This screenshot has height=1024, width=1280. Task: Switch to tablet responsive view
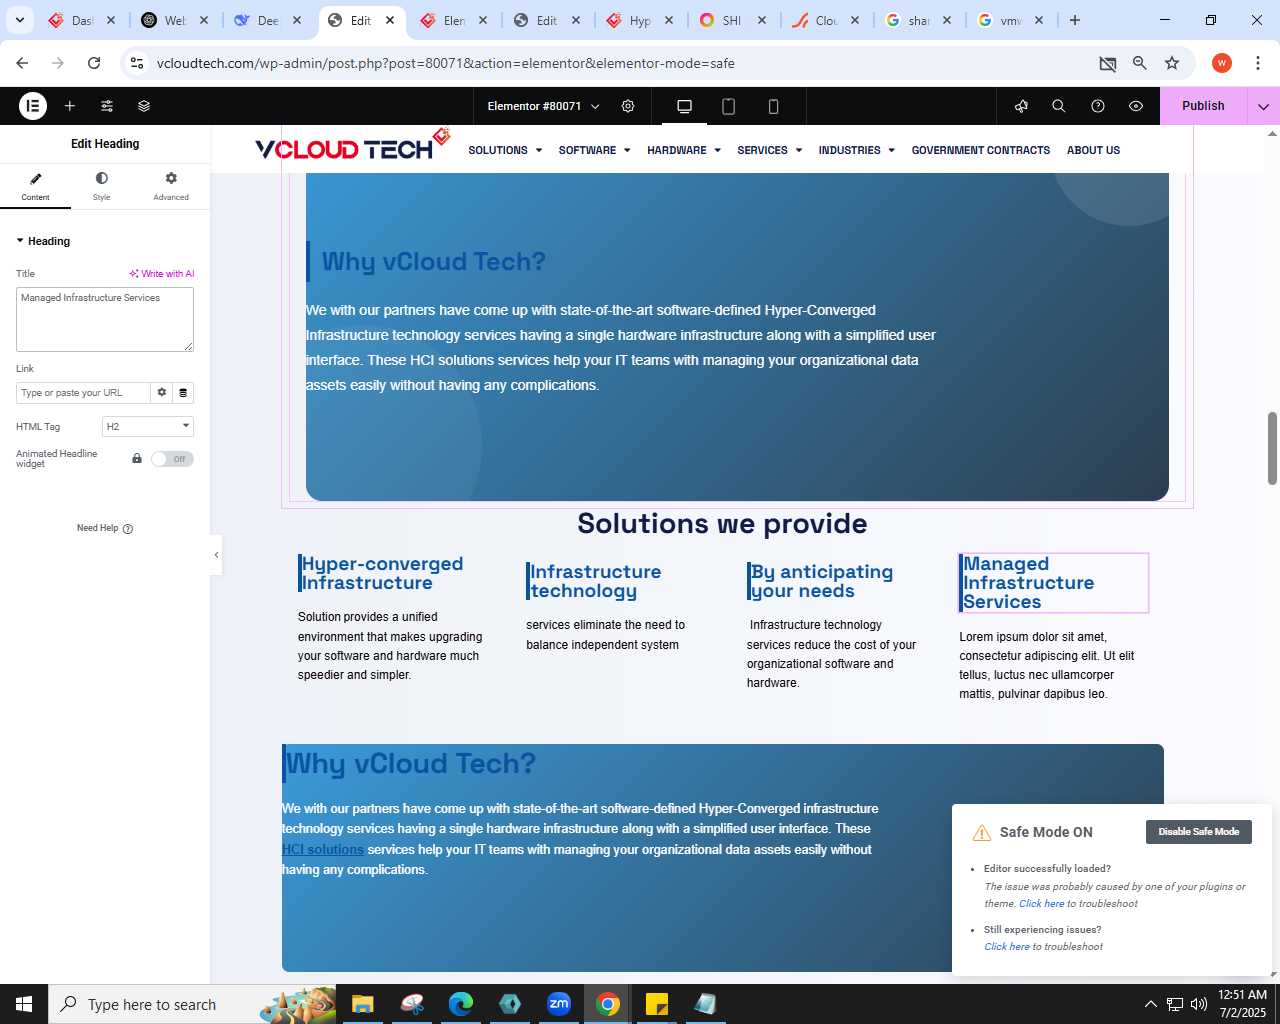(x=729, y=106)
